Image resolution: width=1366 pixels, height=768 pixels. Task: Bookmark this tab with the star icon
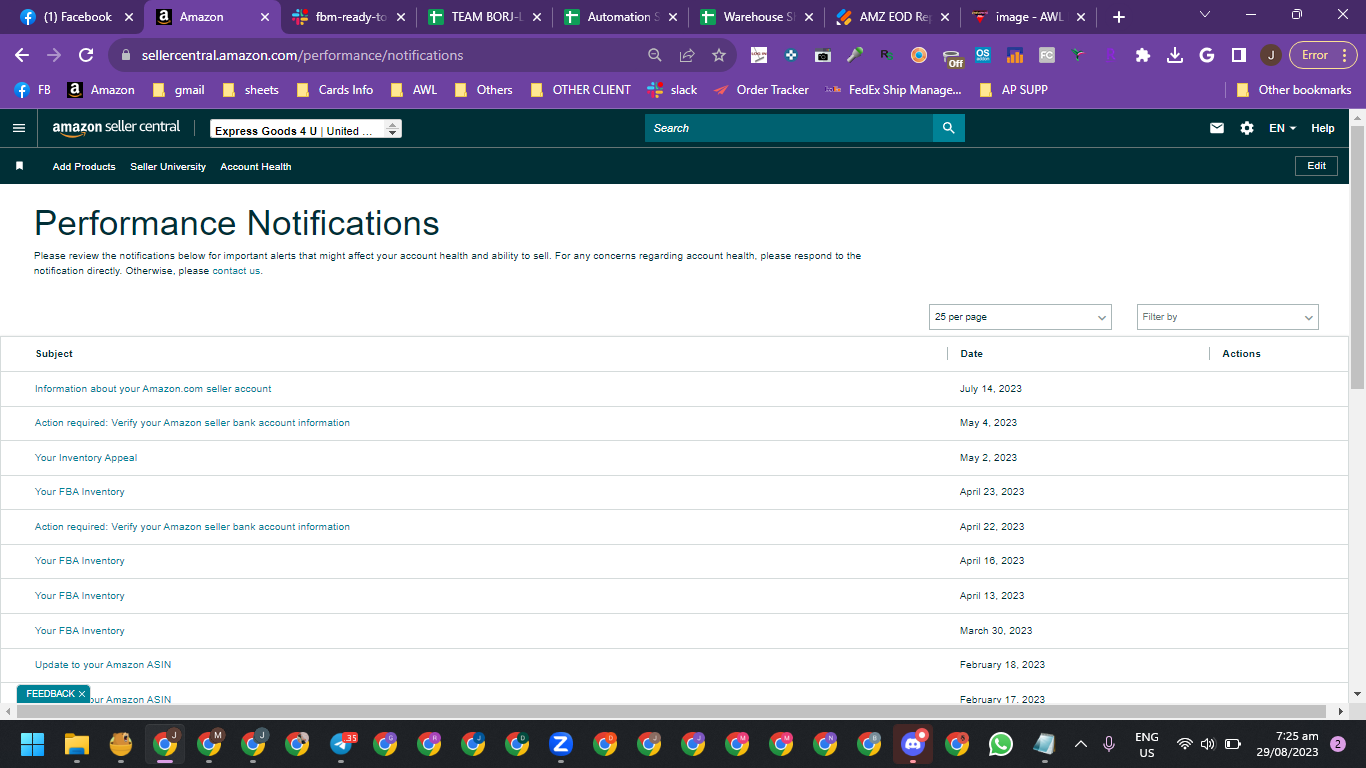point(719,55)
